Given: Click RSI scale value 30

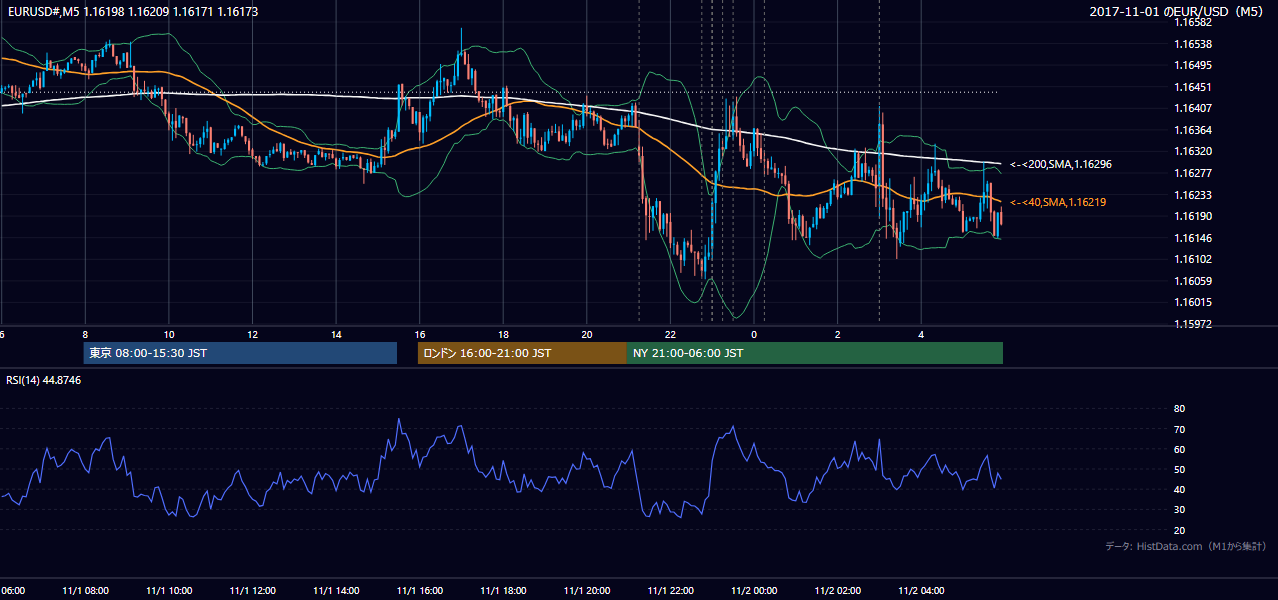Looking at the screenshot, I should (1179, 510).
